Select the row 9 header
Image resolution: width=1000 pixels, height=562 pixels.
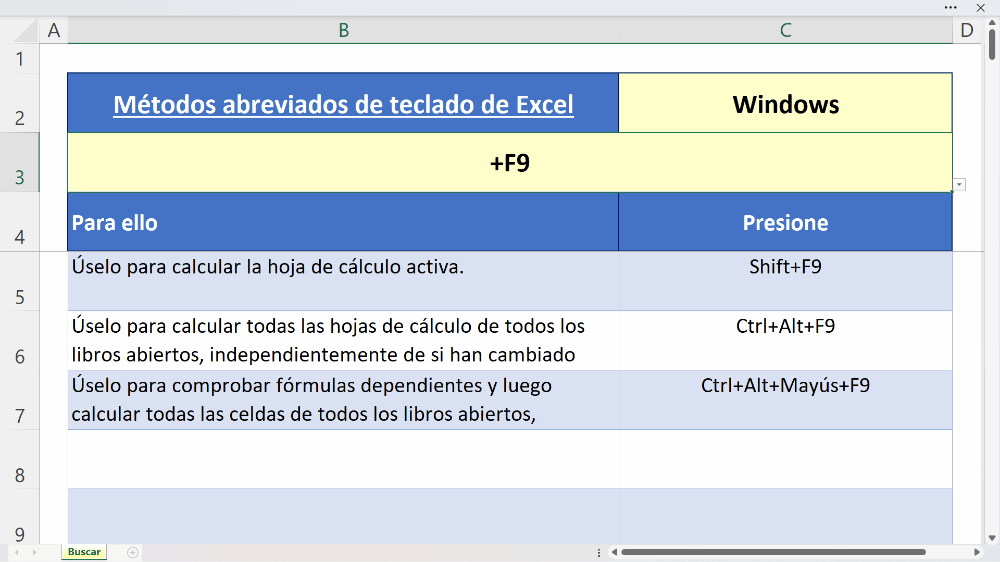click(20, 517)
